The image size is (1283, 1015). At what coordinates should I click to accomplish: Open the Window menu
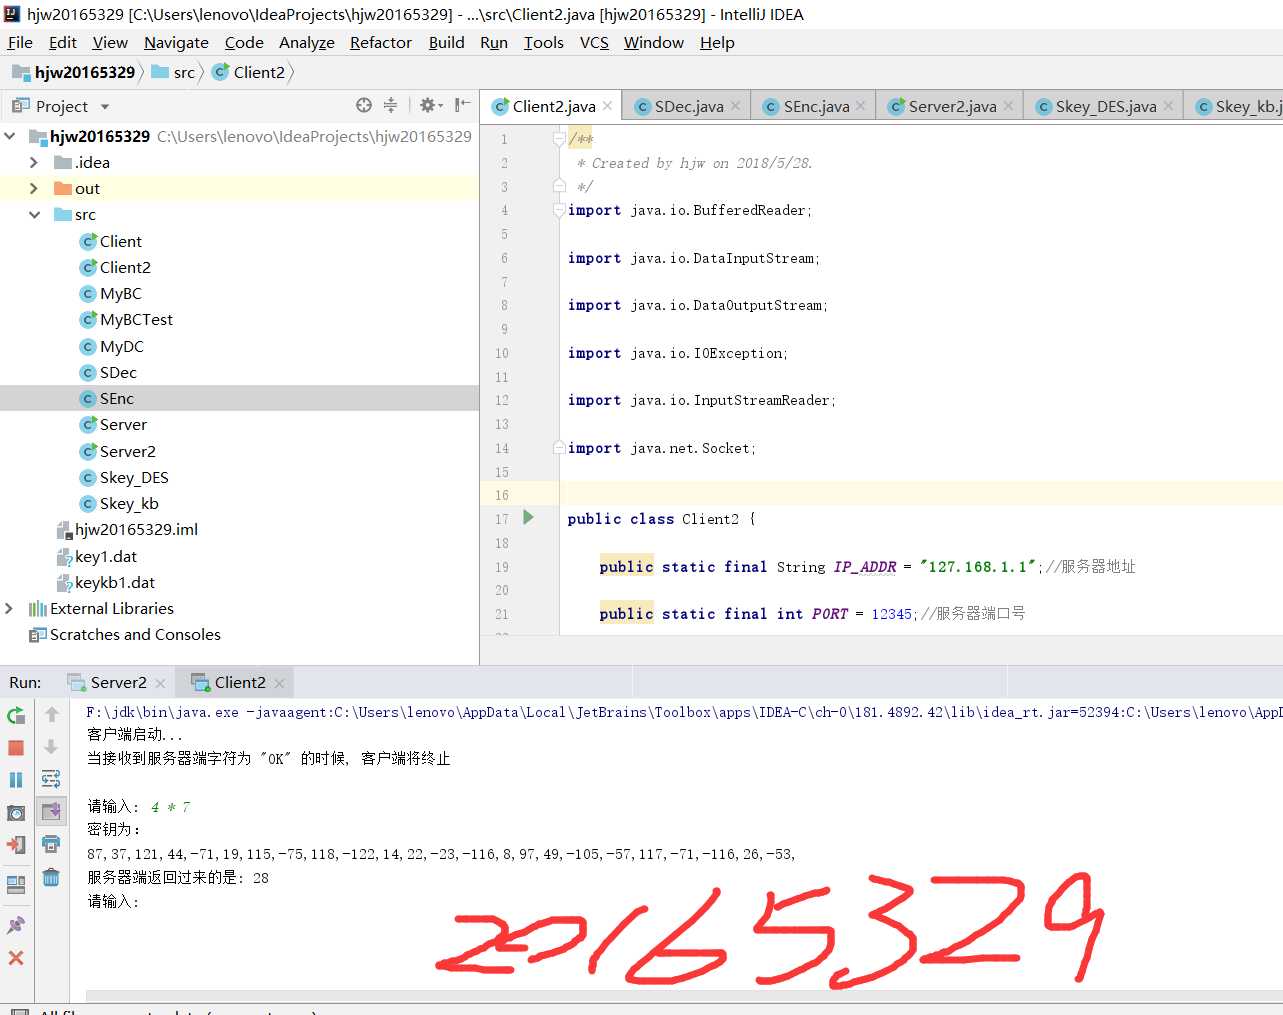tap(654, 42)
